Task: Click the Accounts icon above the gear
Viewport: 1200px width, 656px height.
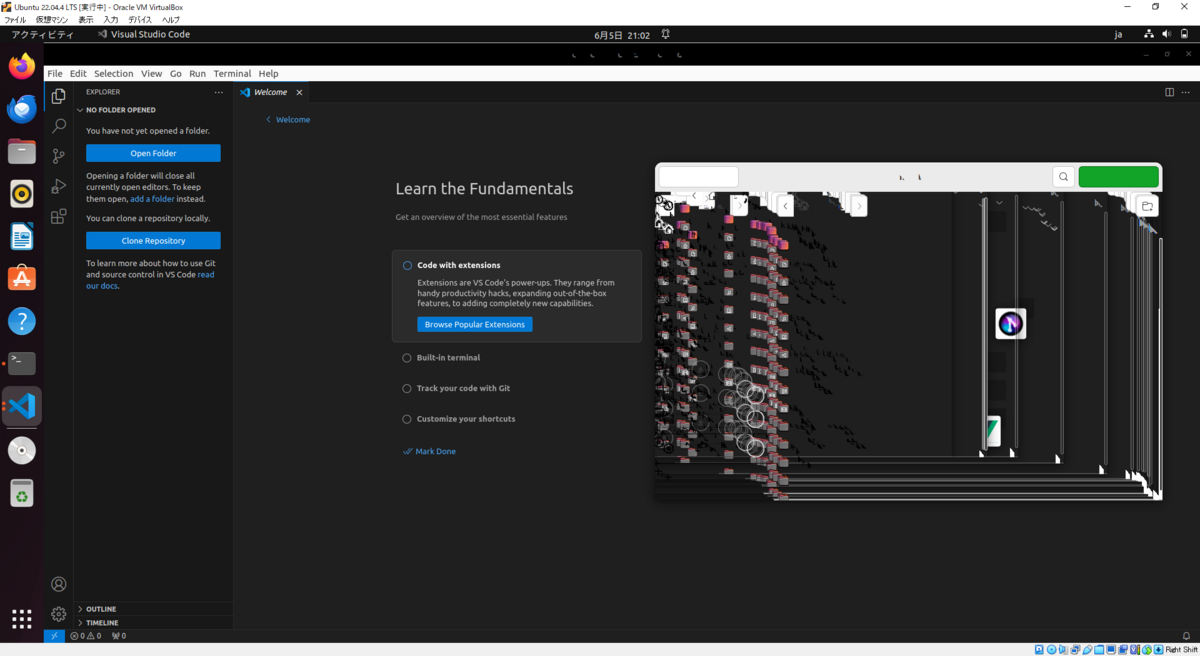Action: (x=58, y=584)
